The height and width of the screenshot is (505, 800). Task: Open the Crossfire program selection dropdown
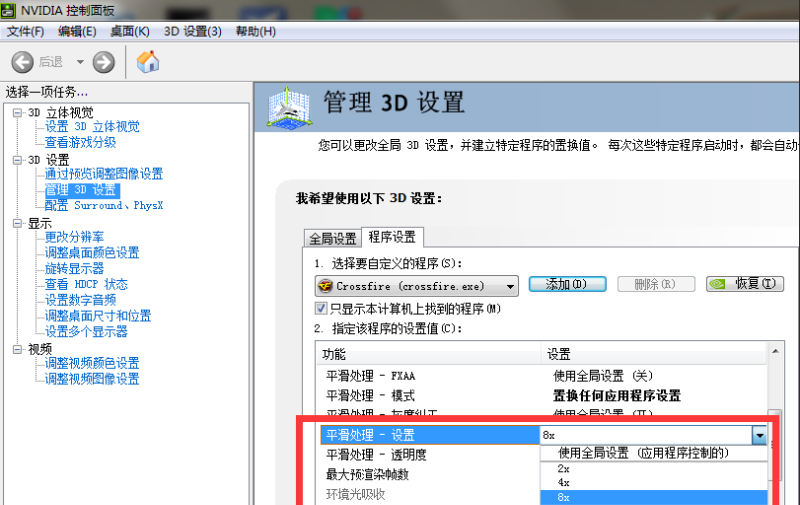click(x=417, y=286)
